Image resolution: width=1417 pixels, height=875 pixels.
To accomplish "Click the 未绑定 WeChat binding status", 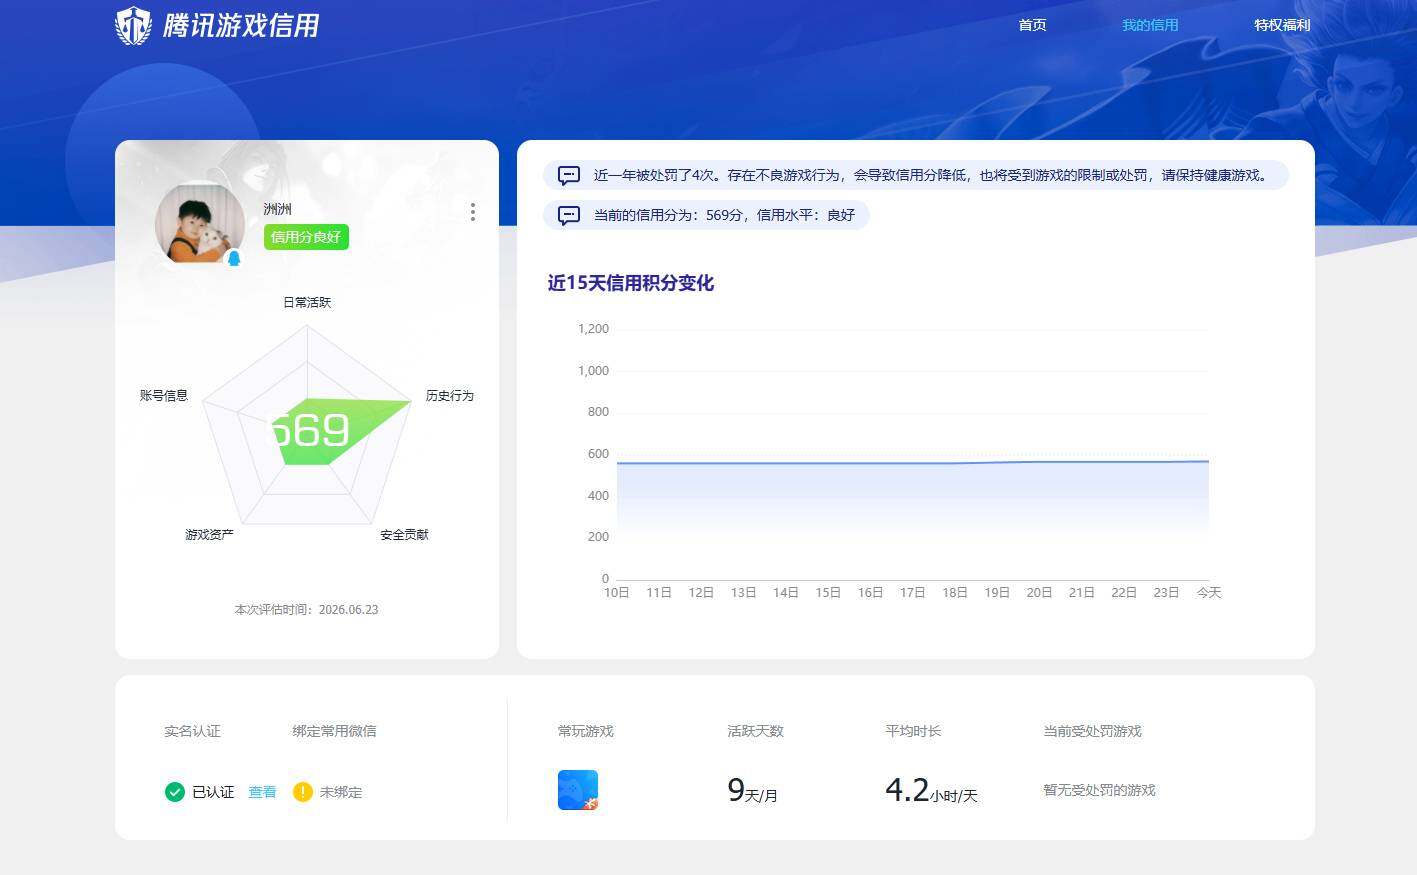I will 341,792.
